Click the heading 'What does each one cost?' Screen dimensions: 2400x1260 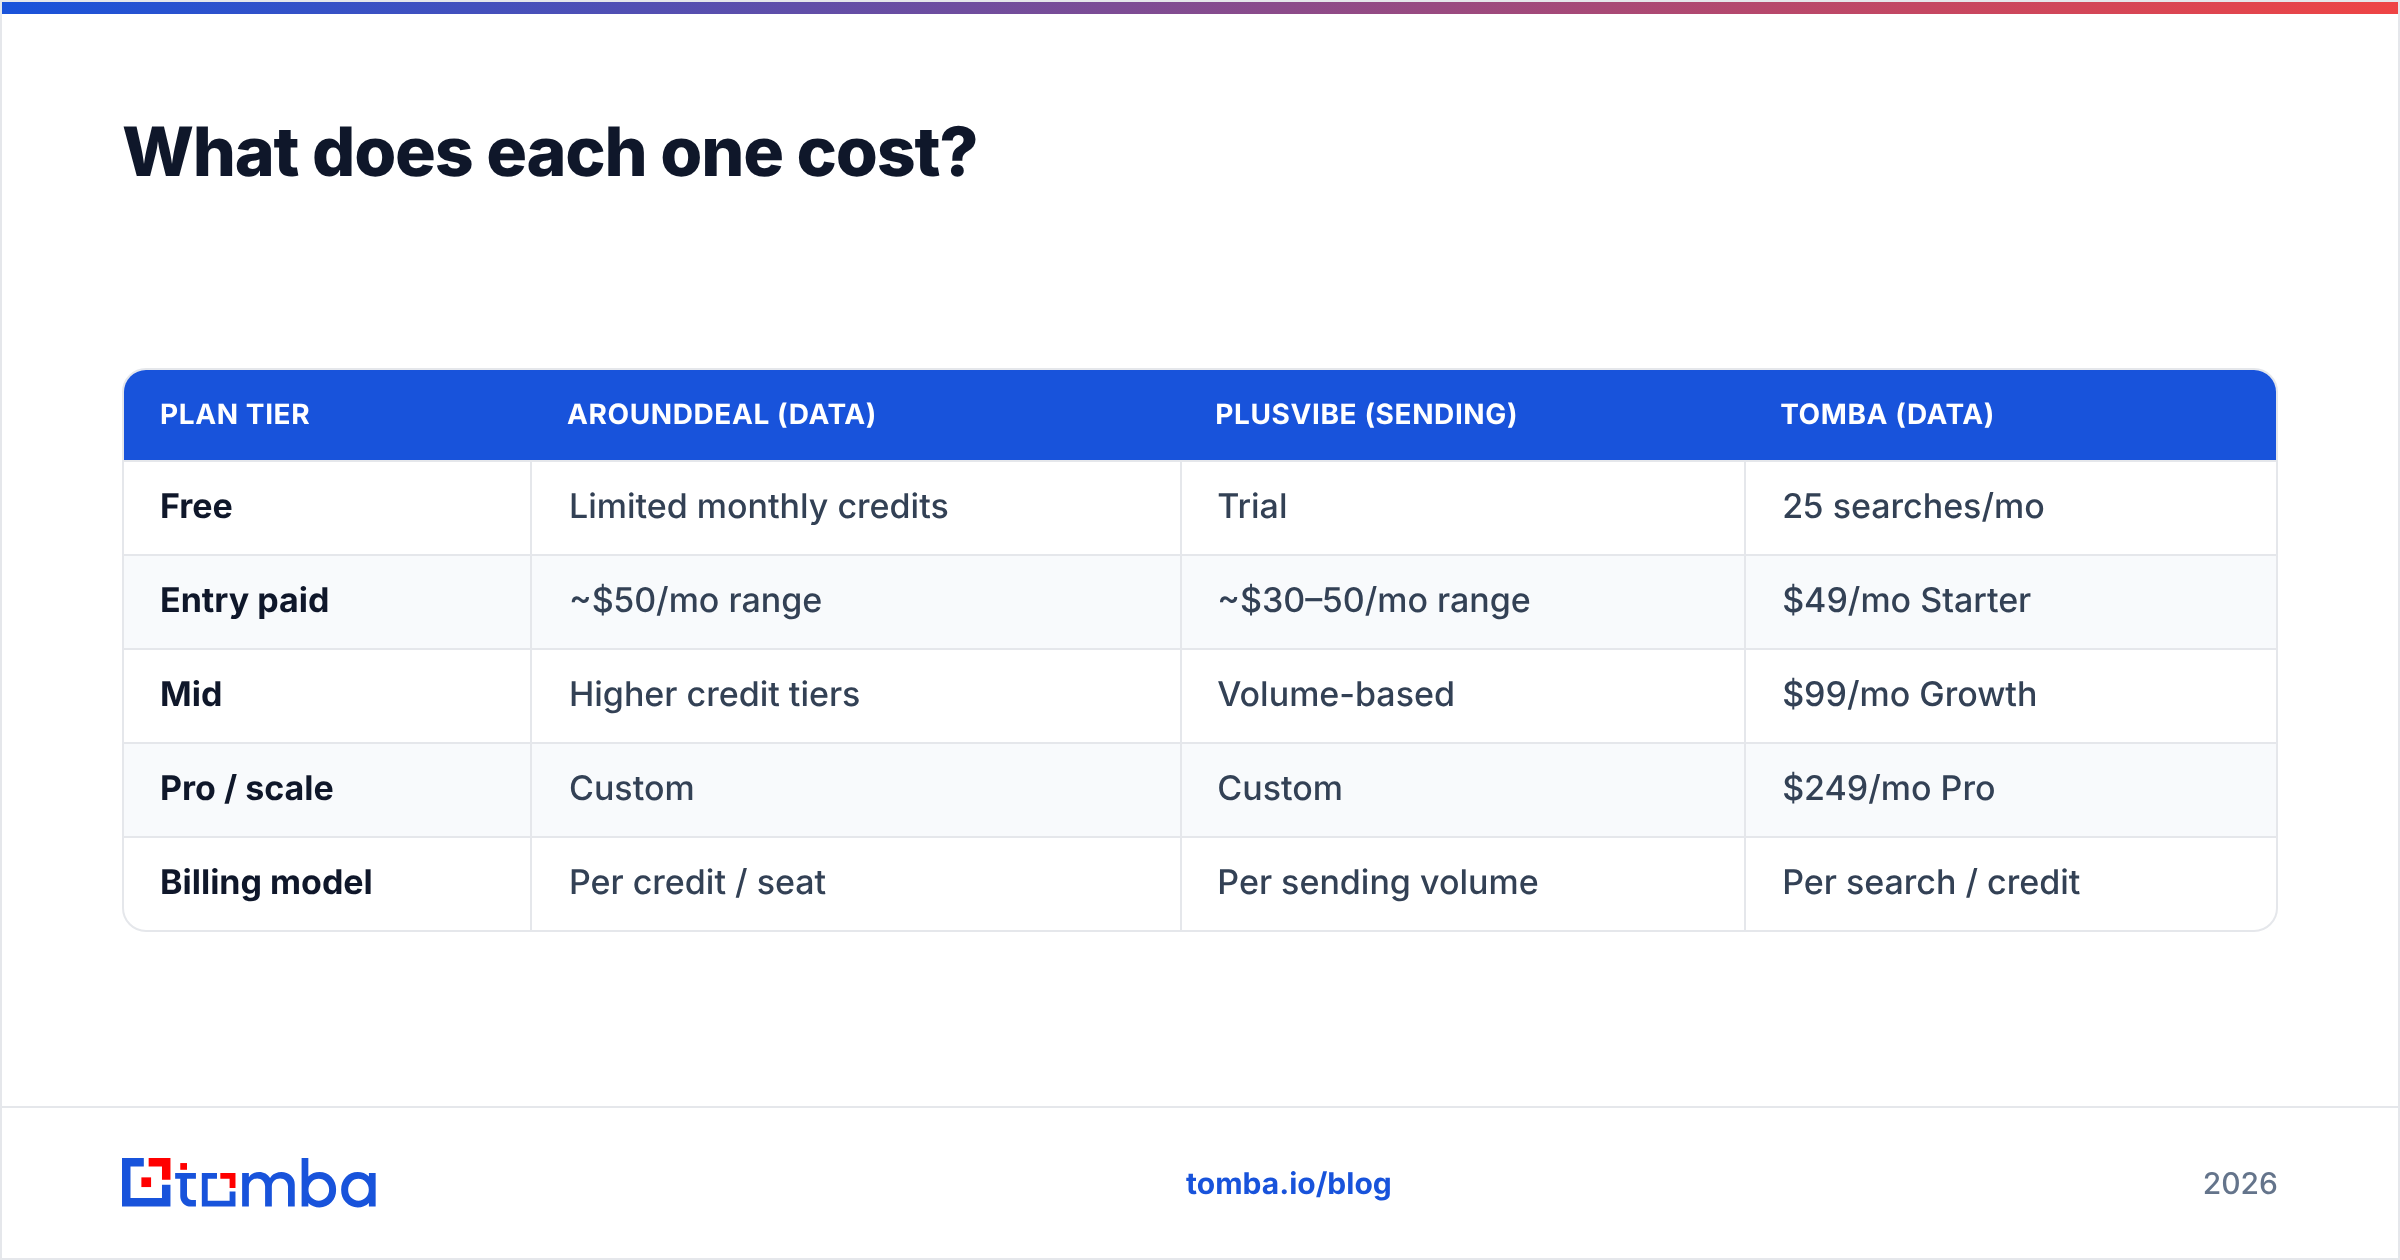[x=549, y=152]
